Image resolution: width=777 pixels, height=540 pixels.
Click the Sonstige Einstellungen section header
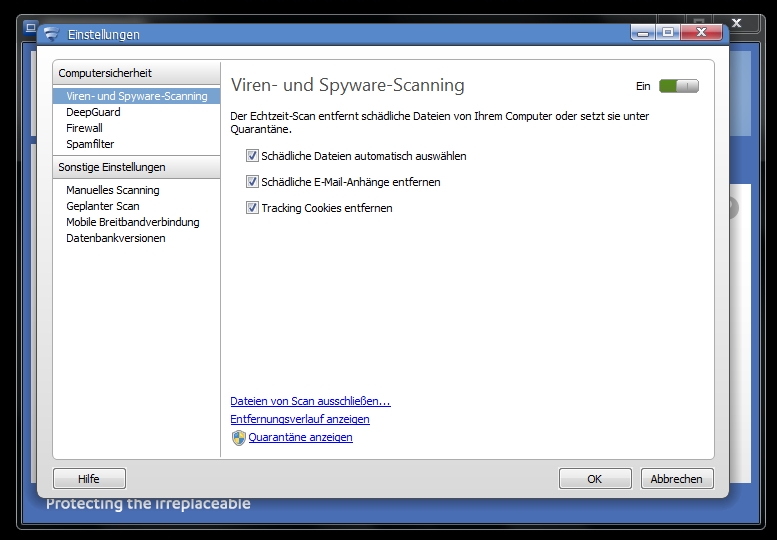tap(136, 167)
